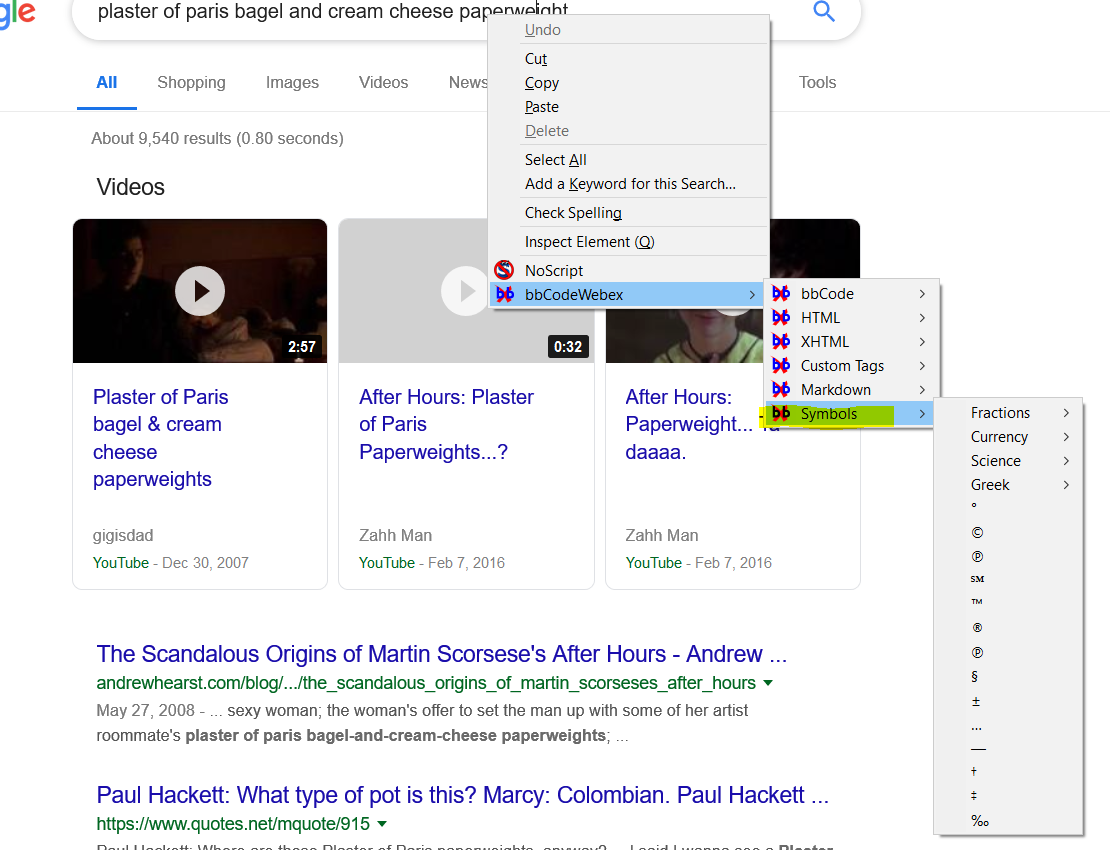The image size is (1110, 850).
Task: Expand the HTML submenu arrow
Action: click(x=922, y=318)
